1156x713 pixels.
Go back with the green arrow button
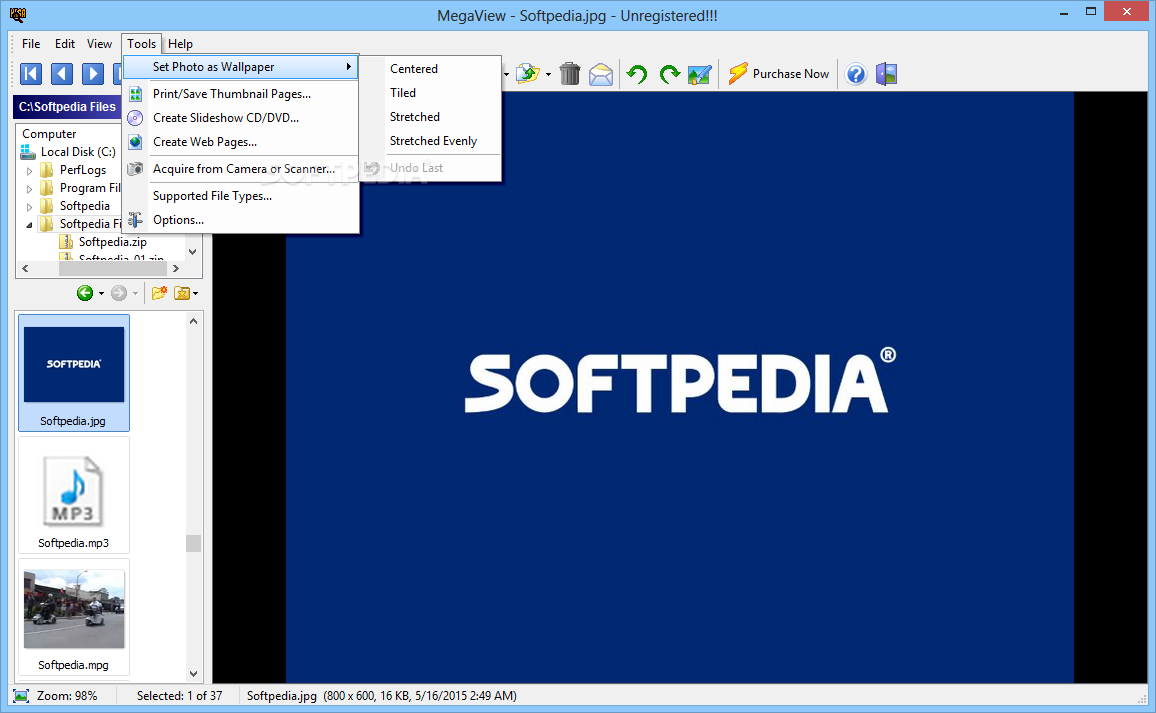click(85, 293)
